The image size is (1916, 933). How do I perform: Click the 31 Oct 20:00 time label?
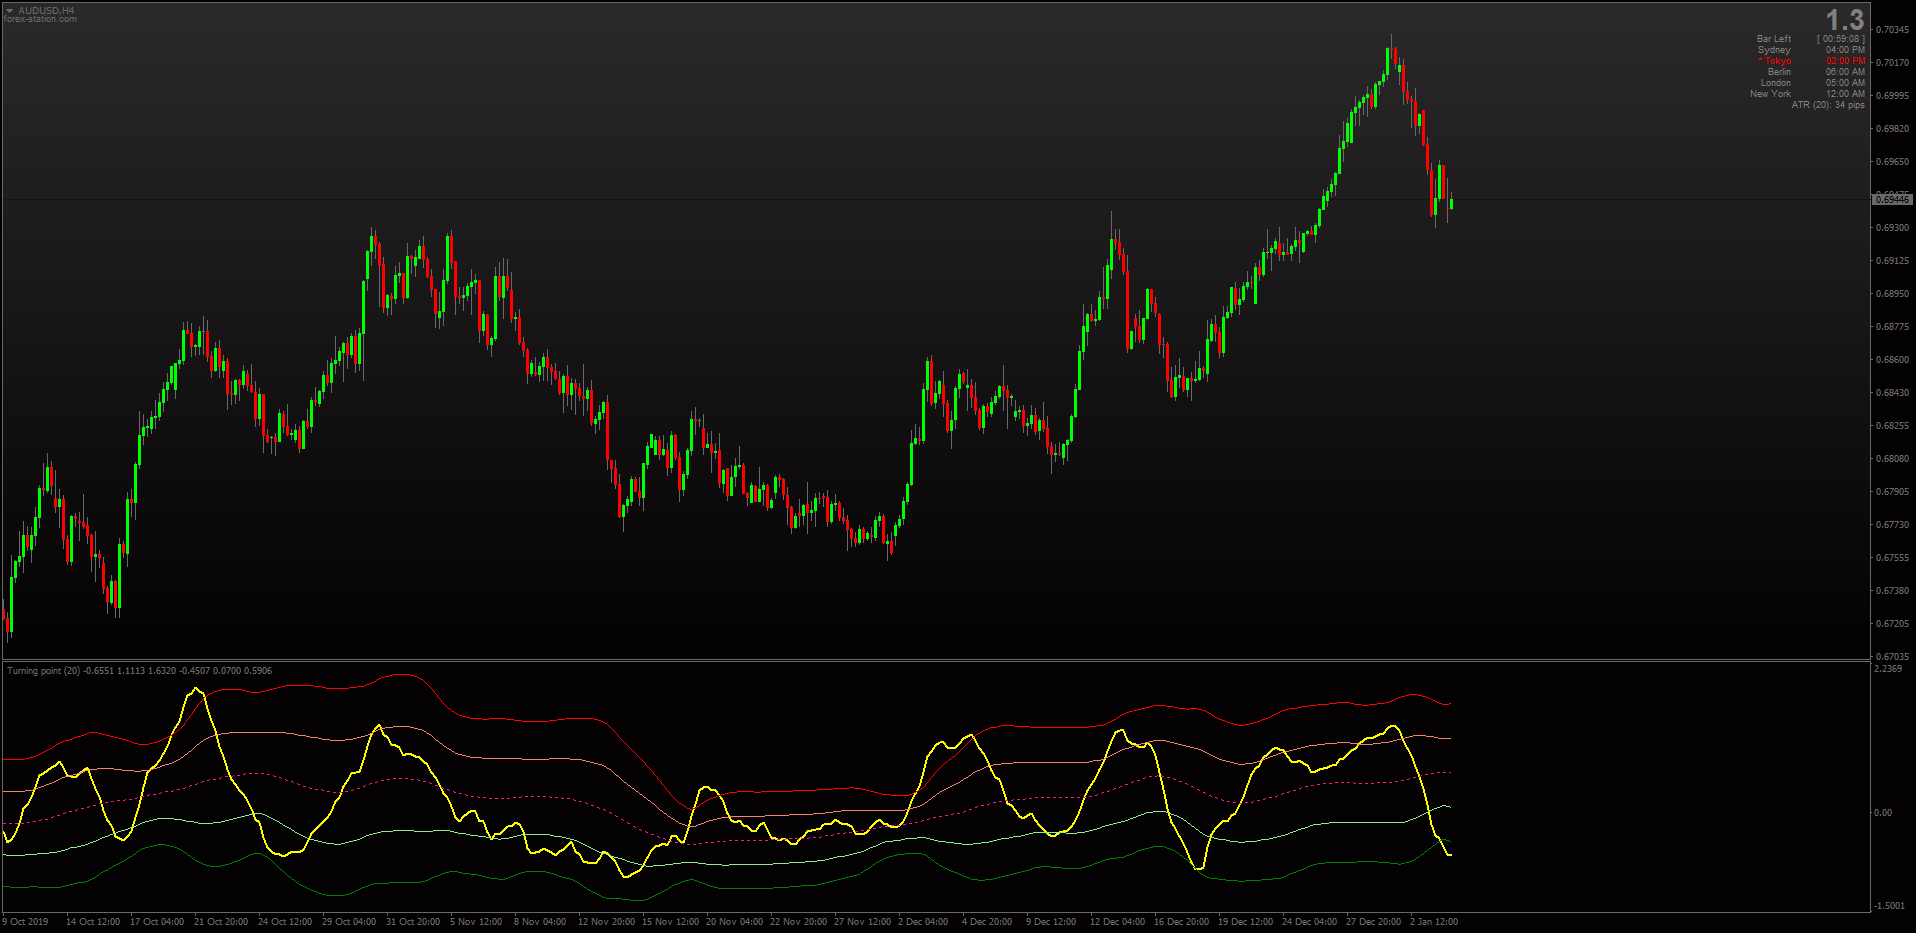click(413, 922)
